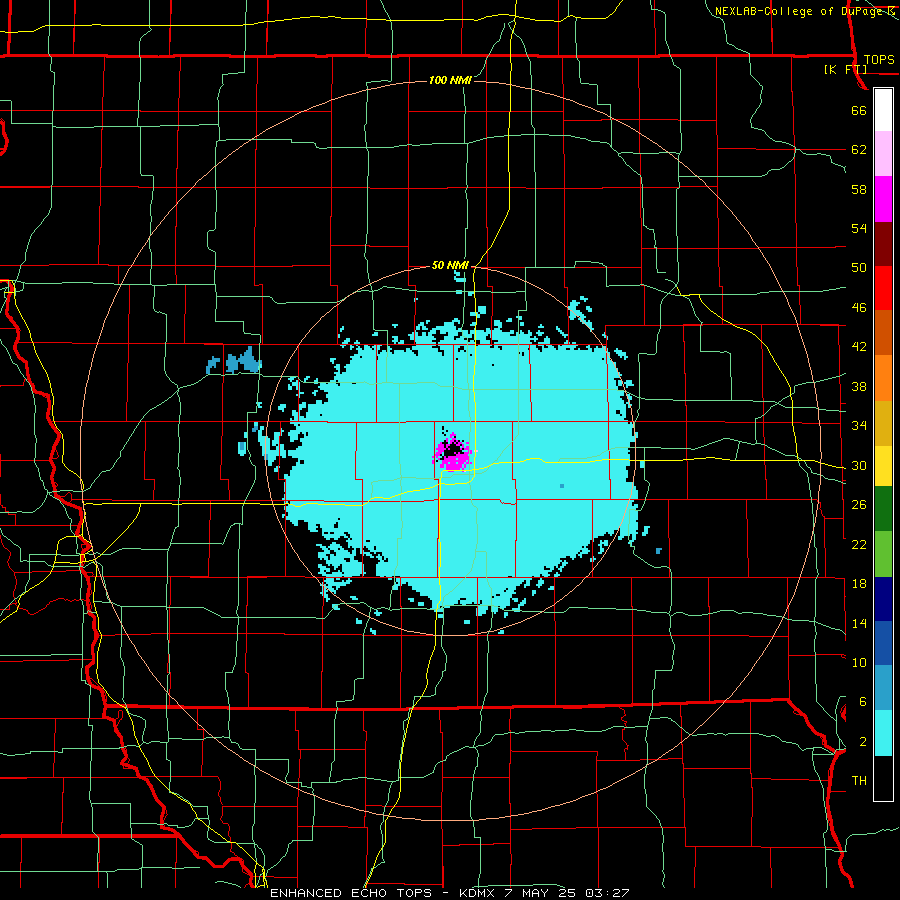Click the legend value 66
The image size is (900, 900).
point(859,111)
